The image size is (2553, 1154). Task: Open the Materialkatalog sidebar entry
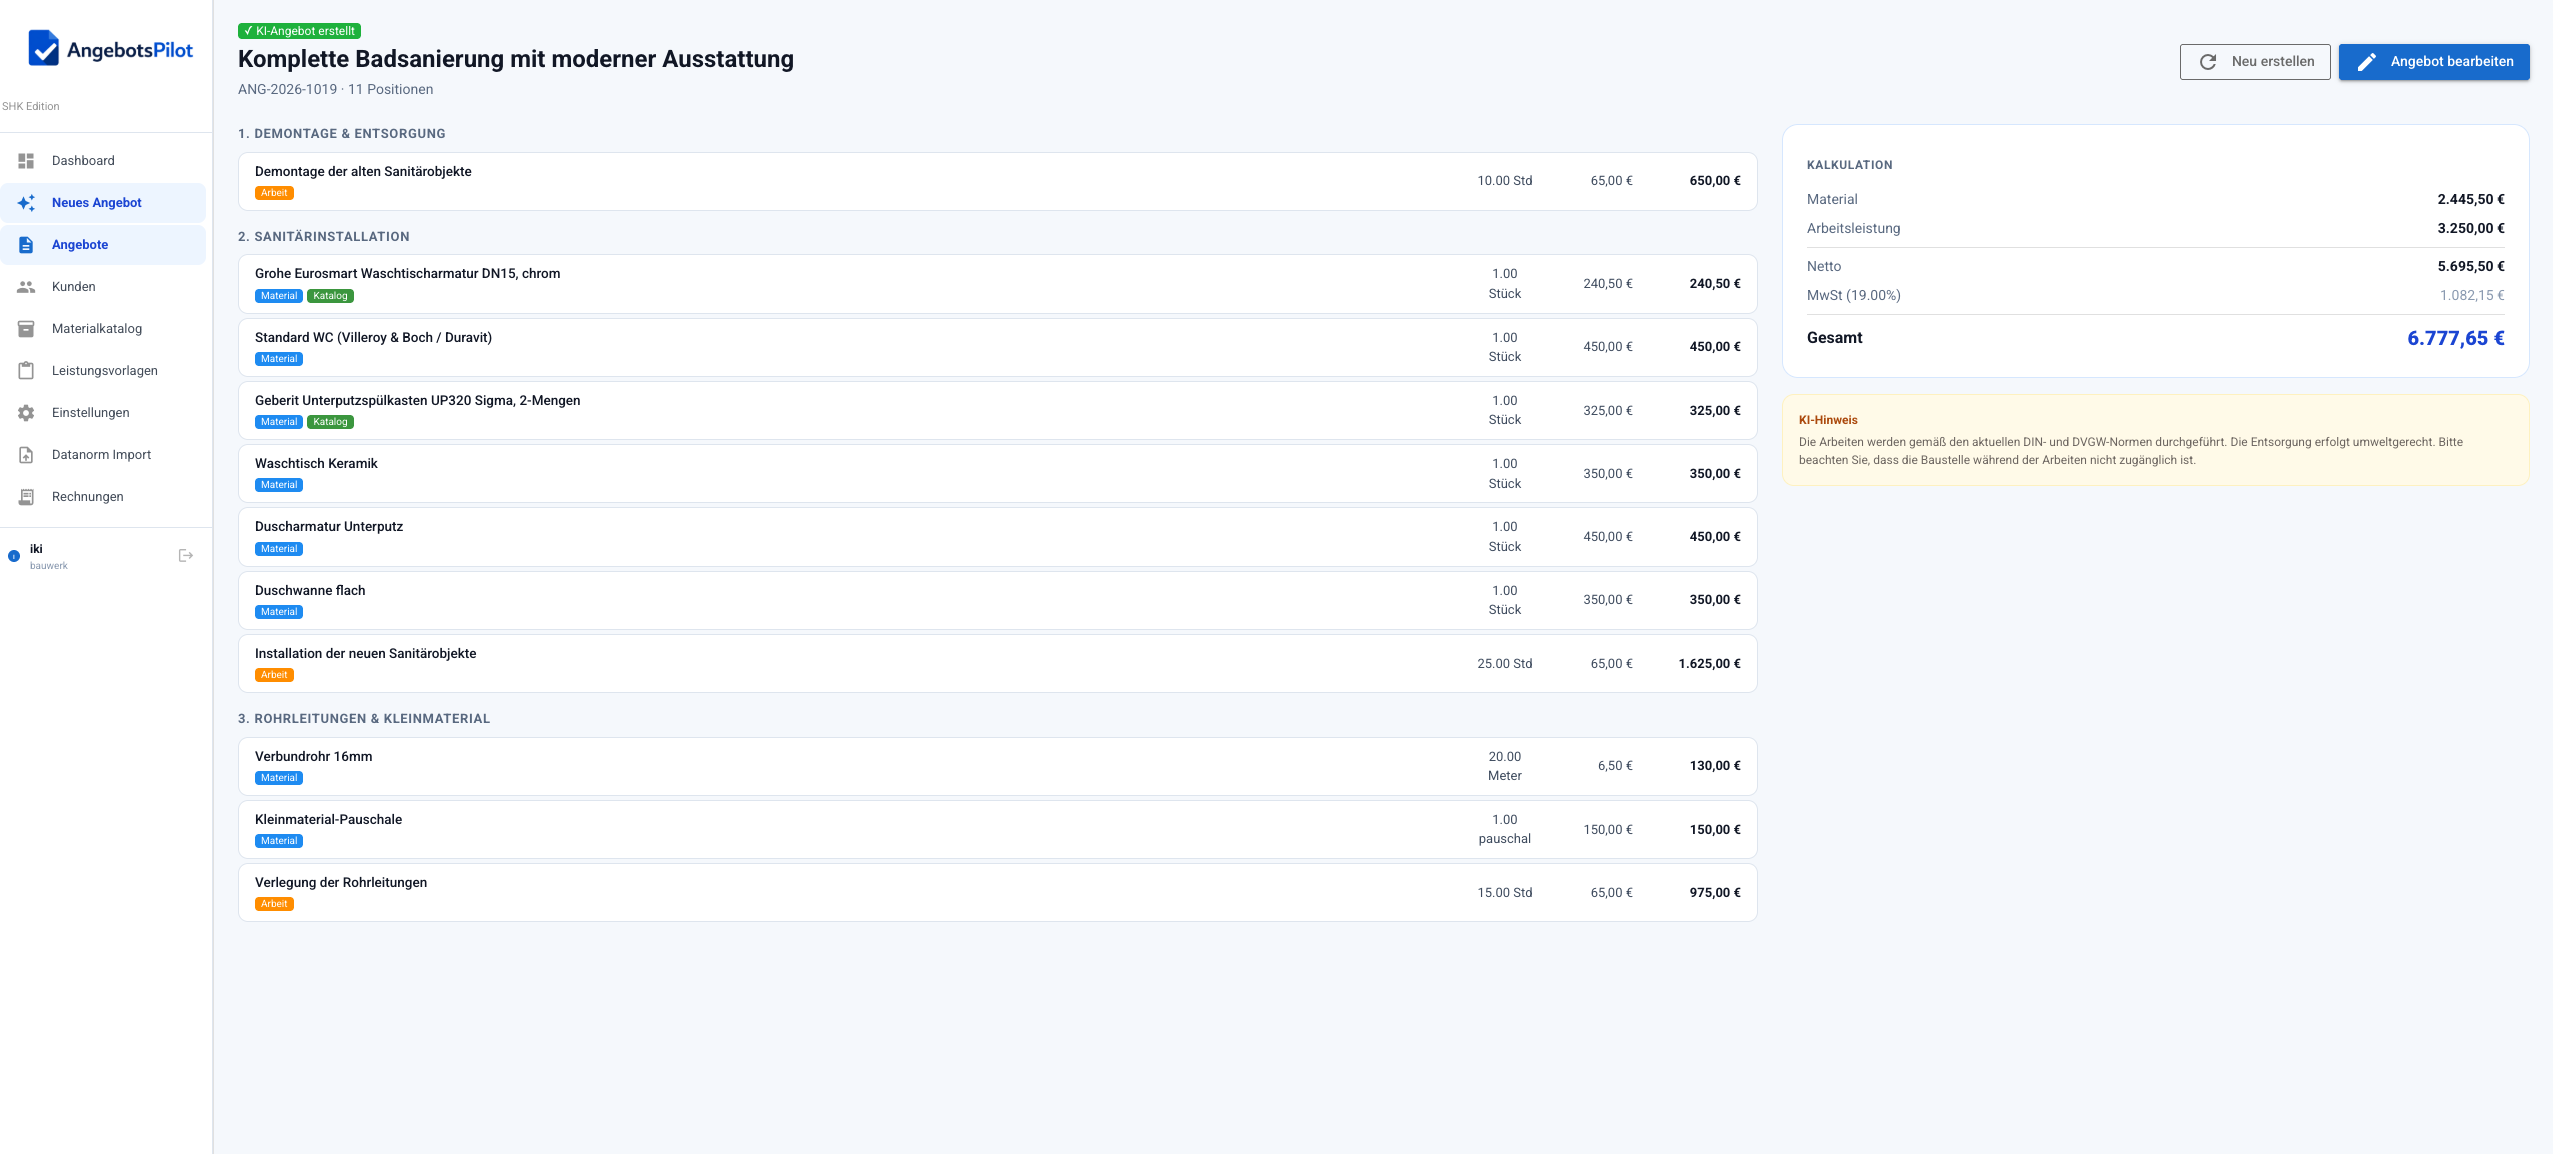point(97,329)
